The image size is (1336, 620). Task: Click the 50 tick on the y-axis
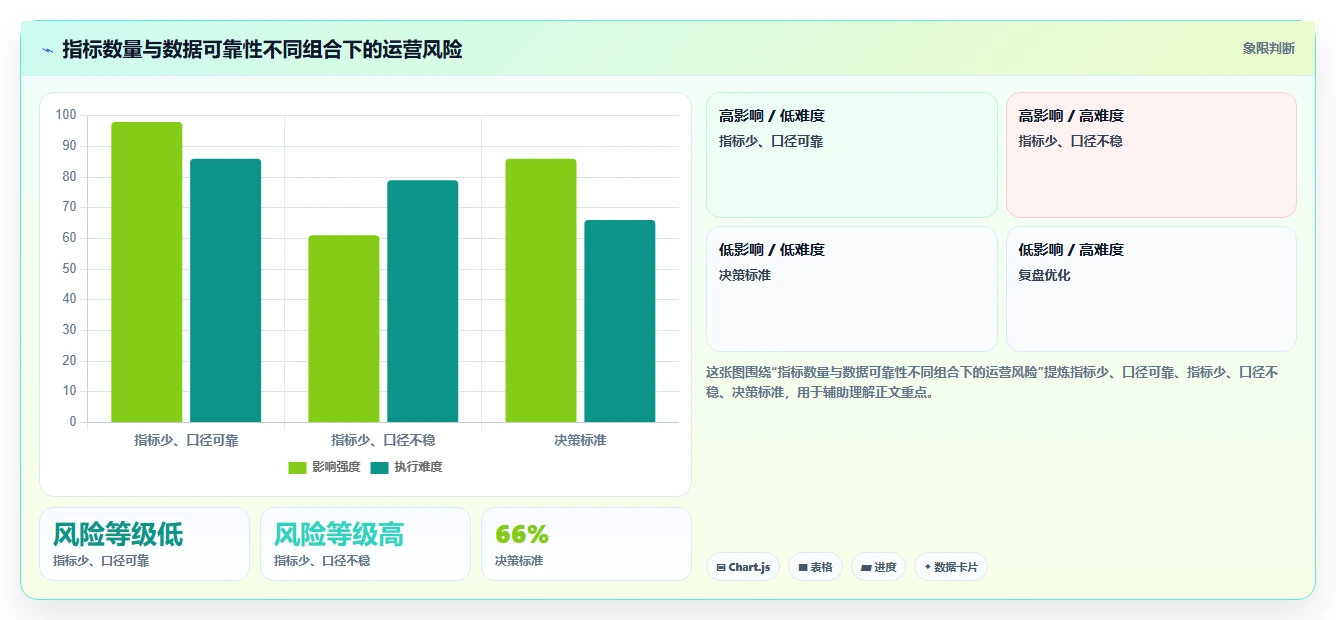click(x=69, y=269)
